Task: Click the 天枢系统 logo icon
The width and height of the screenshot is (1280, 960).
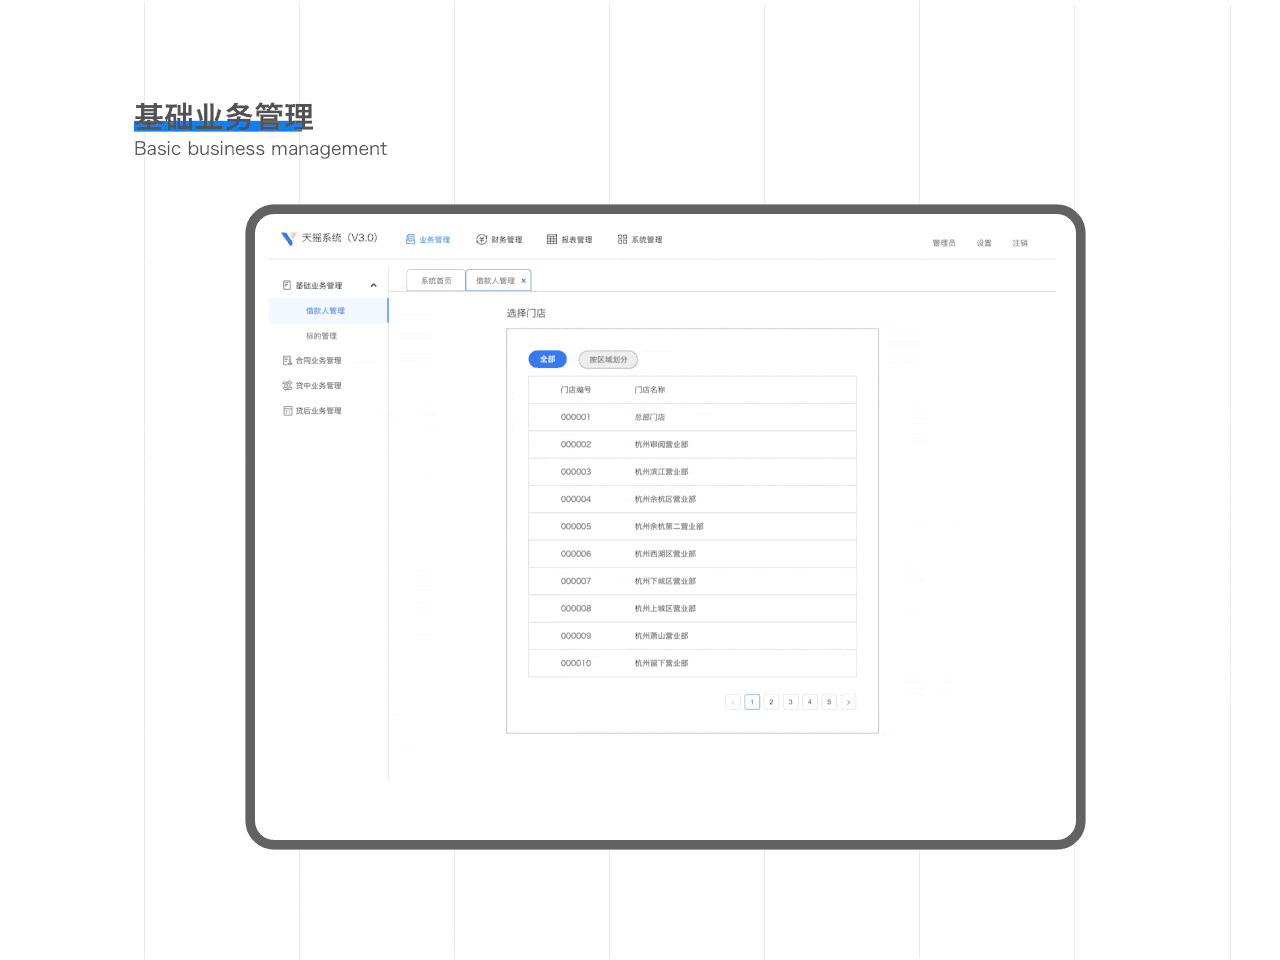Action: (288, 238)
